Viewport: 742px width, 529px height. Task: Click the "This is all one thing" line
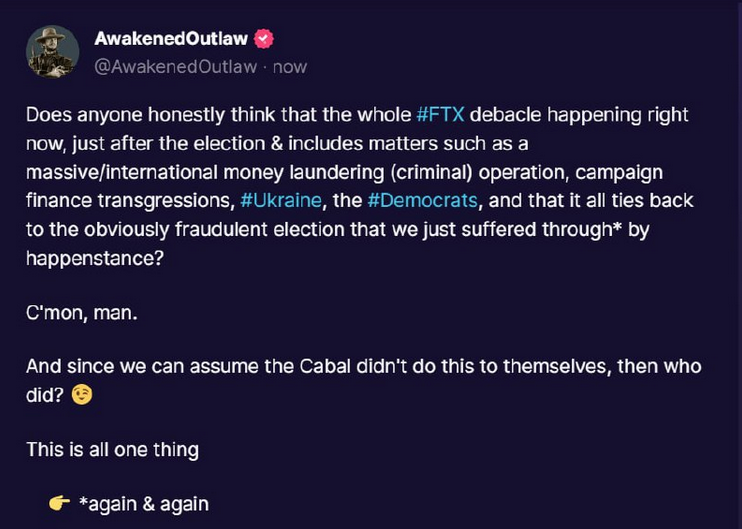point(112,449)
